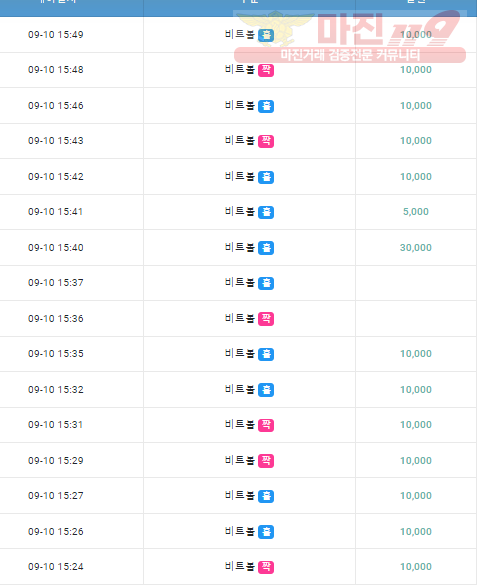The width and height of the screenshot is (477, 585).
Task: Click the blue 홀 badge in the 15:27 row
Action: pos(266,496)
